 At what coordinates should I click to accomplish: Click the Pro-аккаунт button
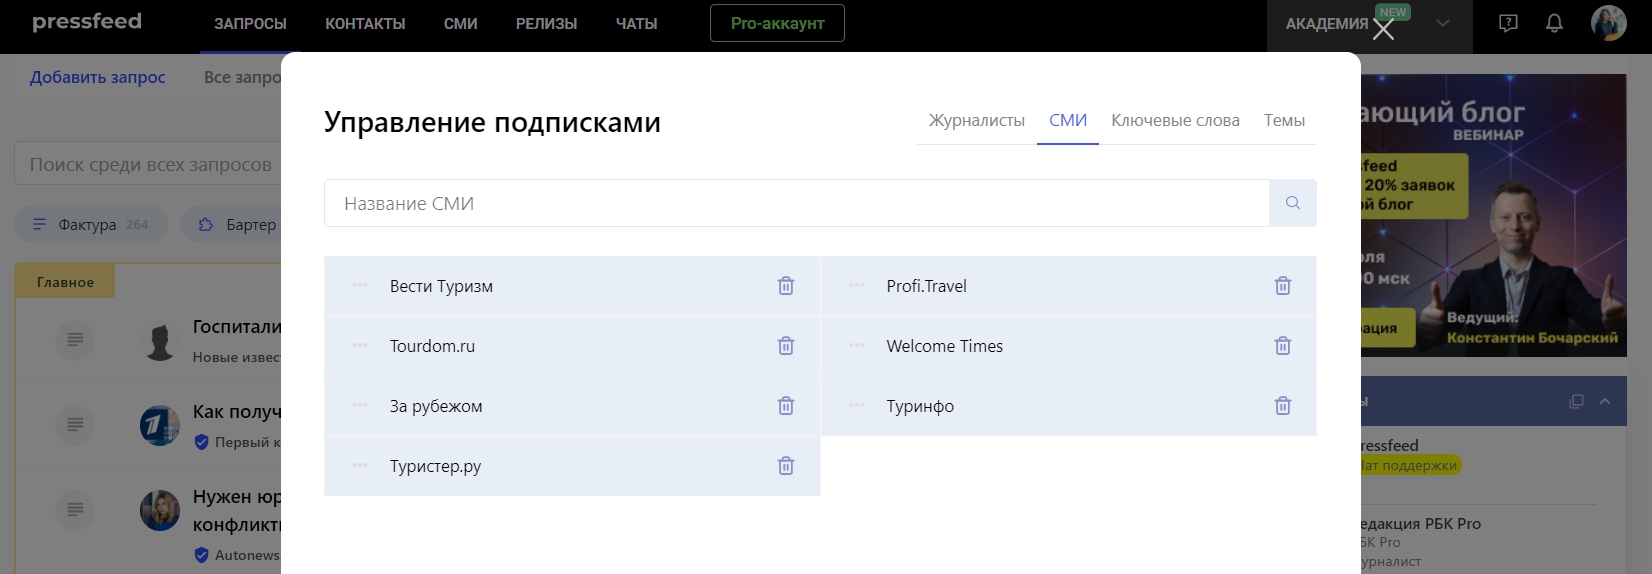777,23
